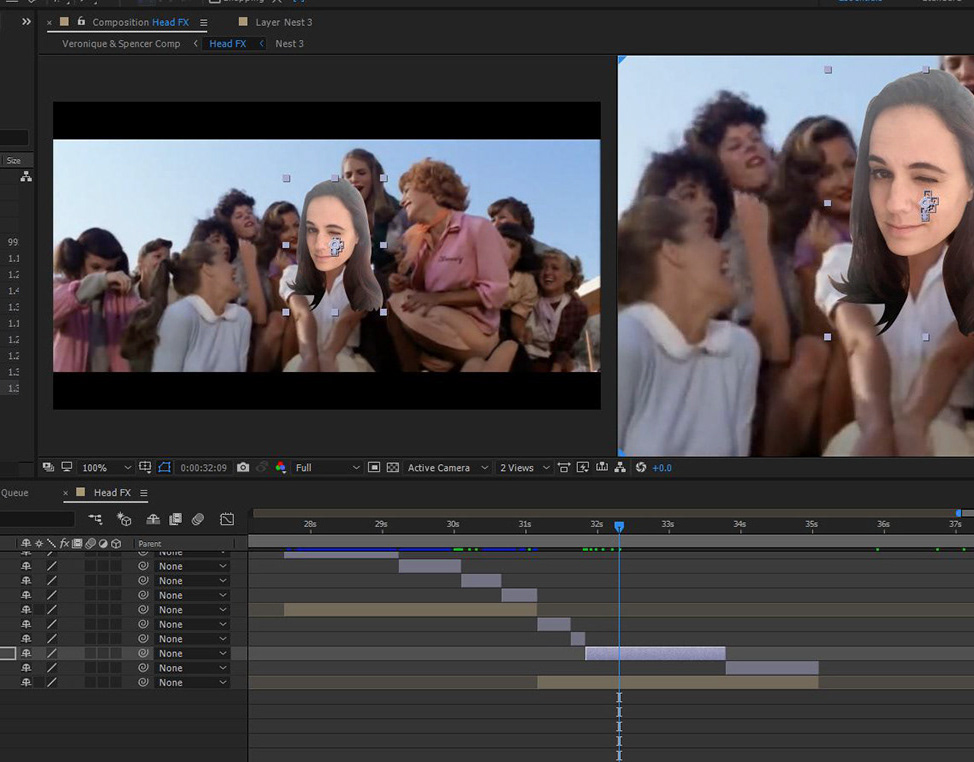Open the Full resolution dropdown
This screenshot has height=762, width=974.
tap(327, 468)
